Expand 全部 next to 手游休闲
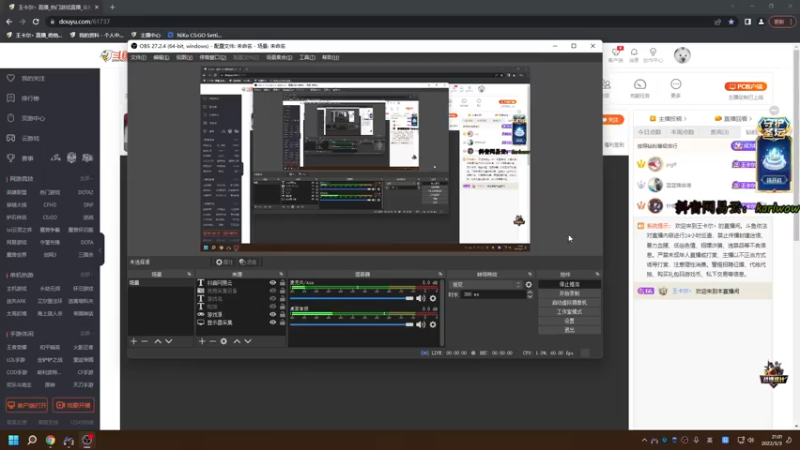 (x=86, y=334)
